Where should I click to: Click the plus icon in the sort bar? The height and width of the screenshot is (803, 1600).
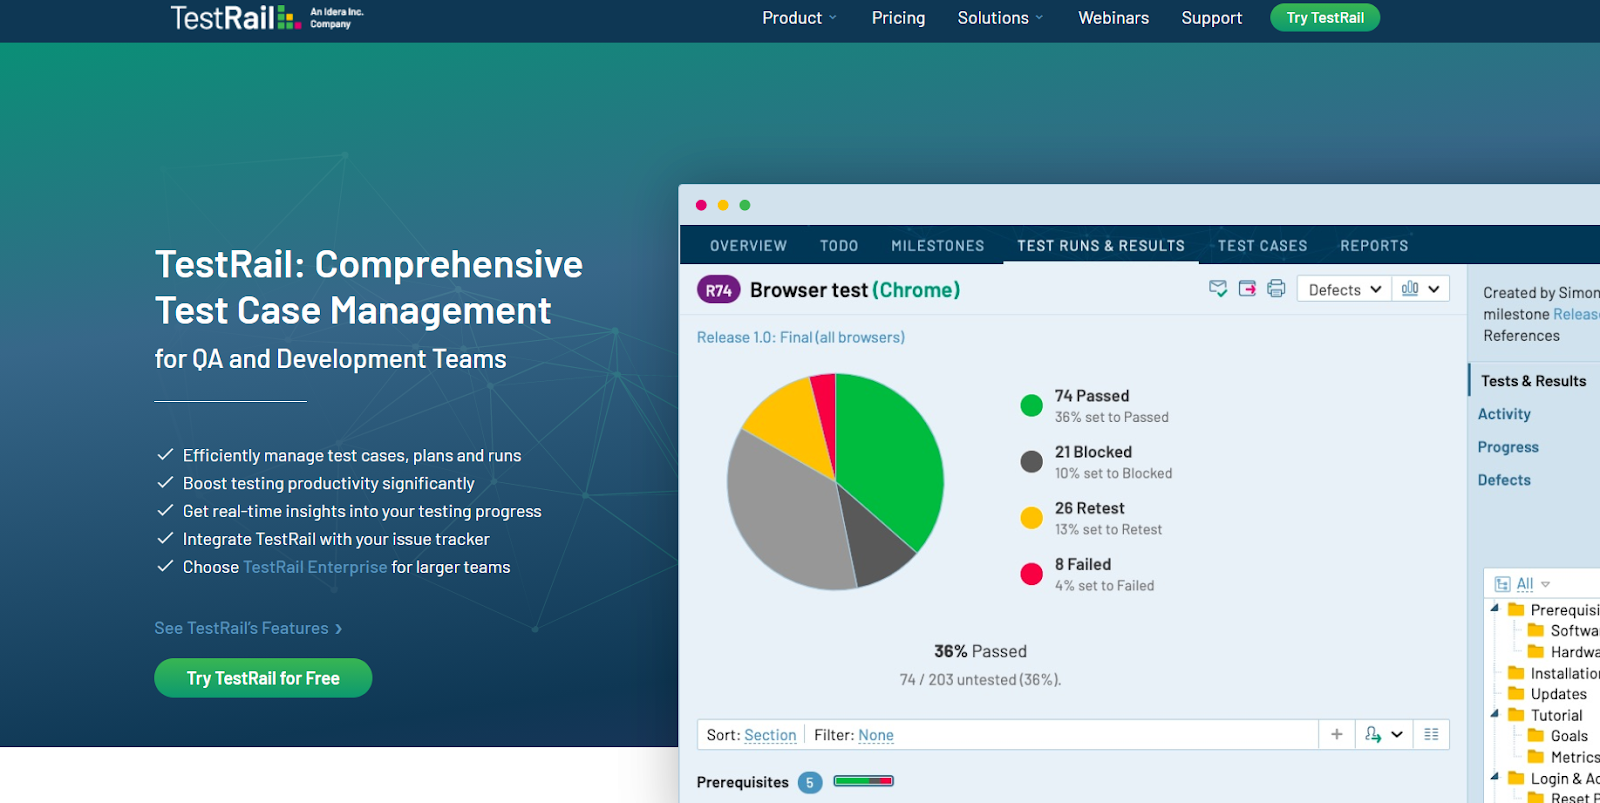pos(1336,734)
